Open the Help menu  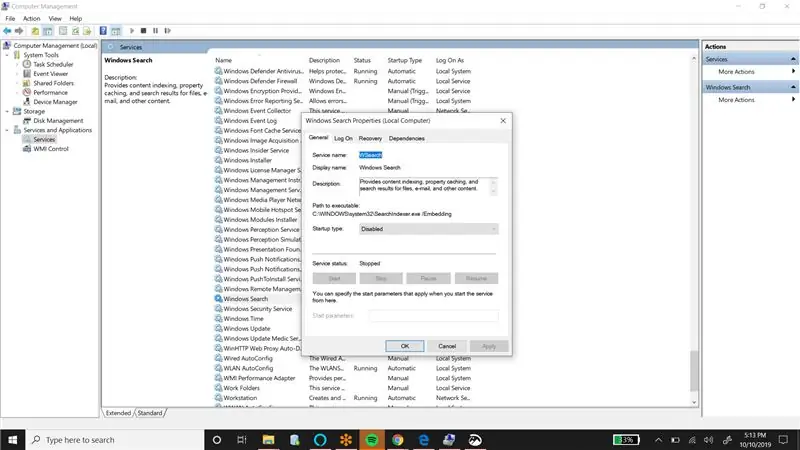(x=76, y=18)
